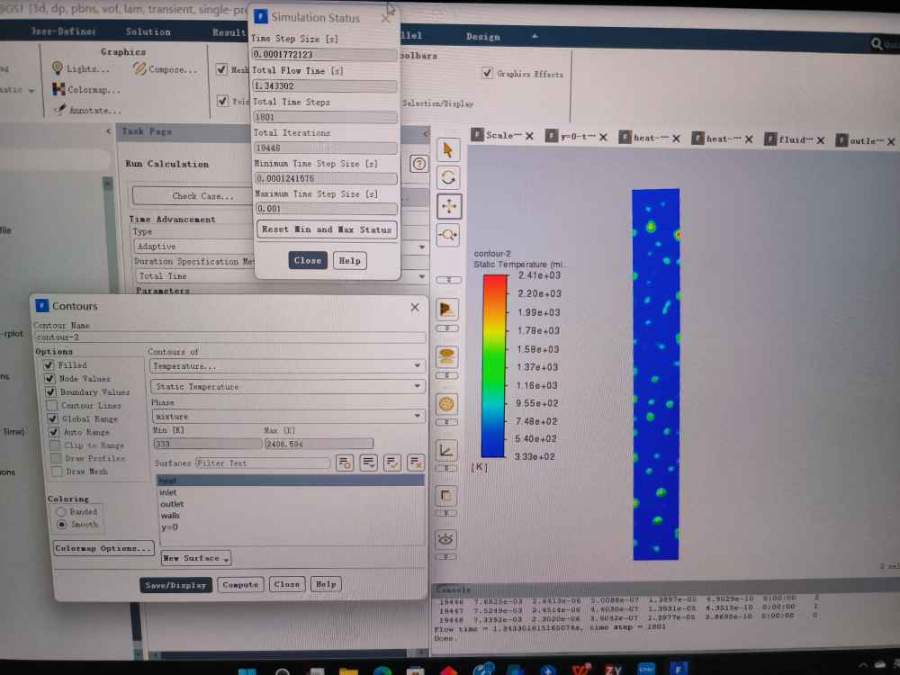Screen dimensions: 900x675
Task: Select all surfaces with checkmark list icon
Action: (392, 463)
